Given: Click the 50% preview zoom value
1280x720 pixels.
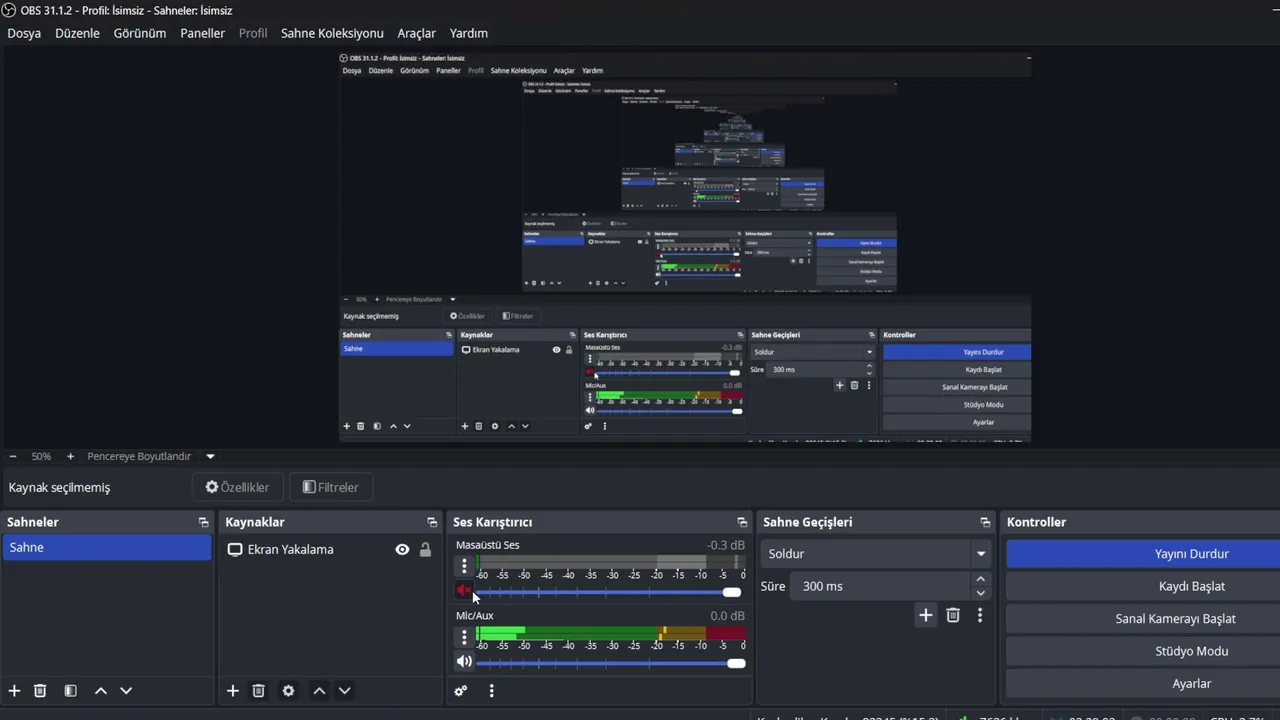Looking at the screenshot, I should 41,456.
